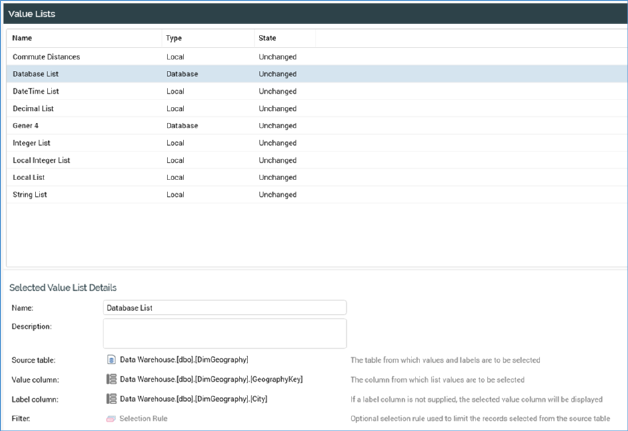
Task: Click the Source table document icon
Action: pos(111,360)
